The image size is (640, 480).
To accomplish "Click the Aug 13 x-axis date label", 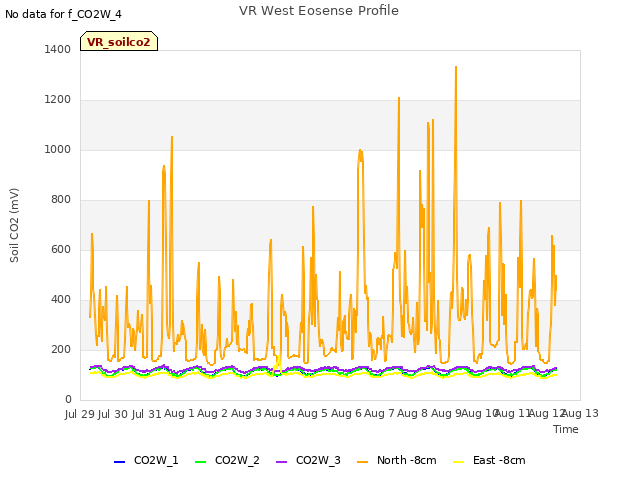I will (581, 413).
